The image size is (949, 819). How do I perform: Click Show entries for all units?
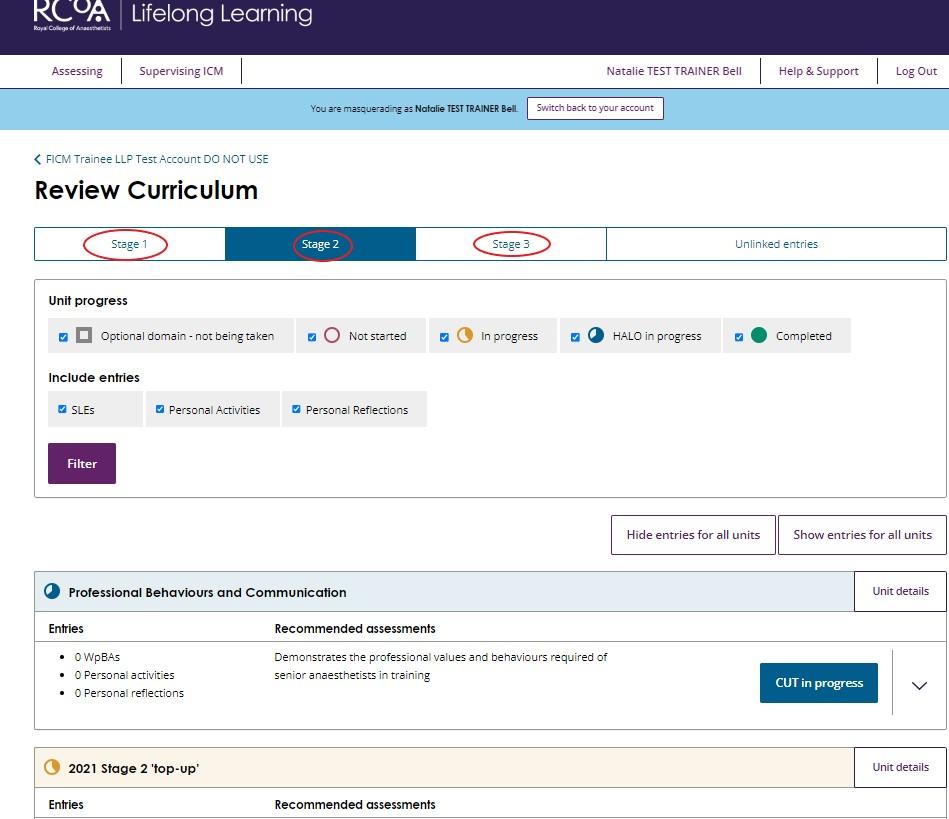(x=862, y=534)
